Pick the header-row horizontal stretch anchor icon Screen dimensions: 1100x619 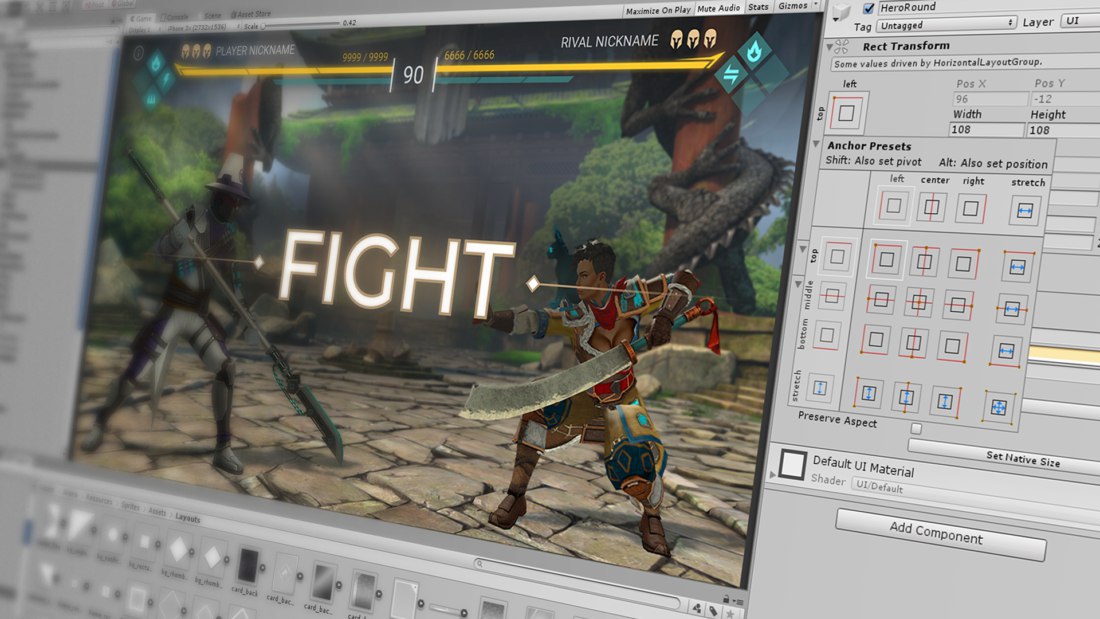[x=1025, y=211]
